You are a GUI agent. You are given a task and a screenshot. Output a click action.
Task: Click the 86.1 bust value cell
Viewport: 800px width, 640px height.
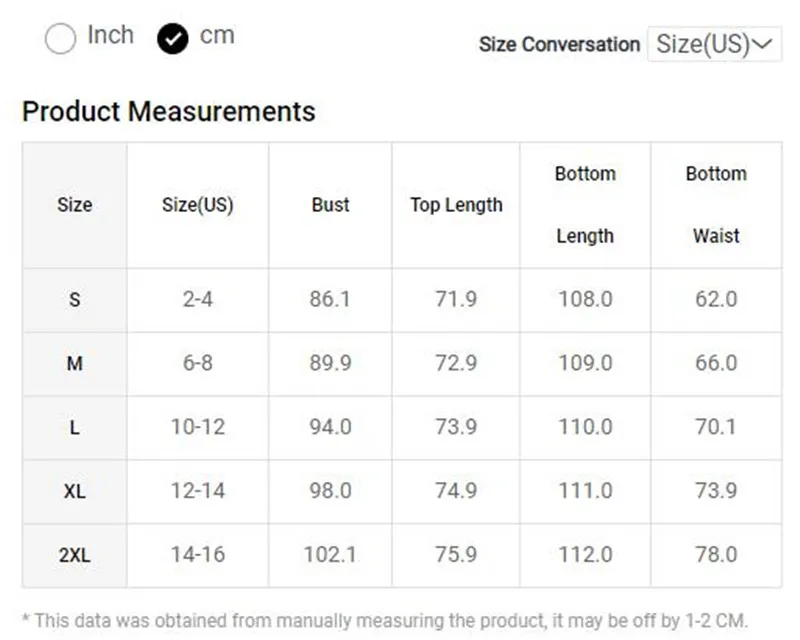click(x=330, y=300)
